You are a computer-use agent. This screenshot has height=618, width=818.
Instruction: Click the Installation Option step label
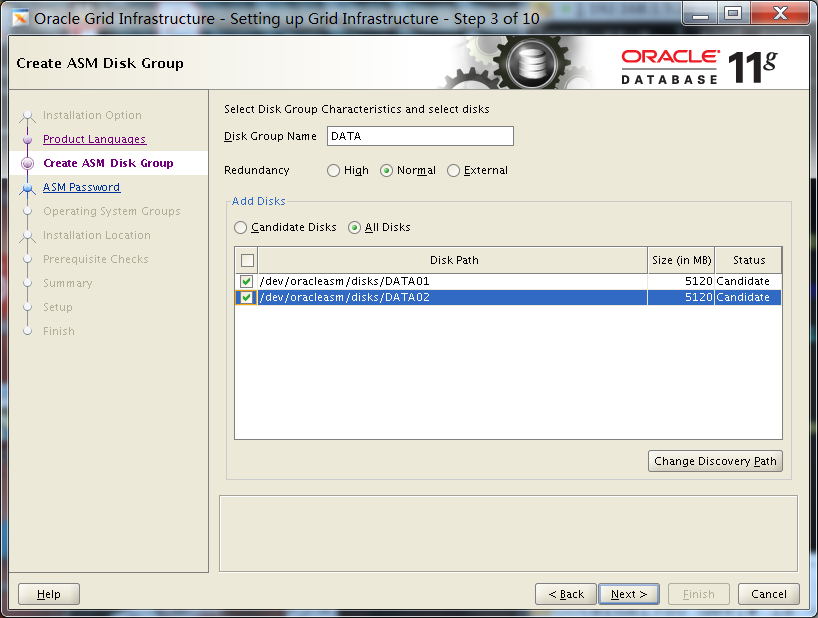pyautogui.click(x=92, y=115)
